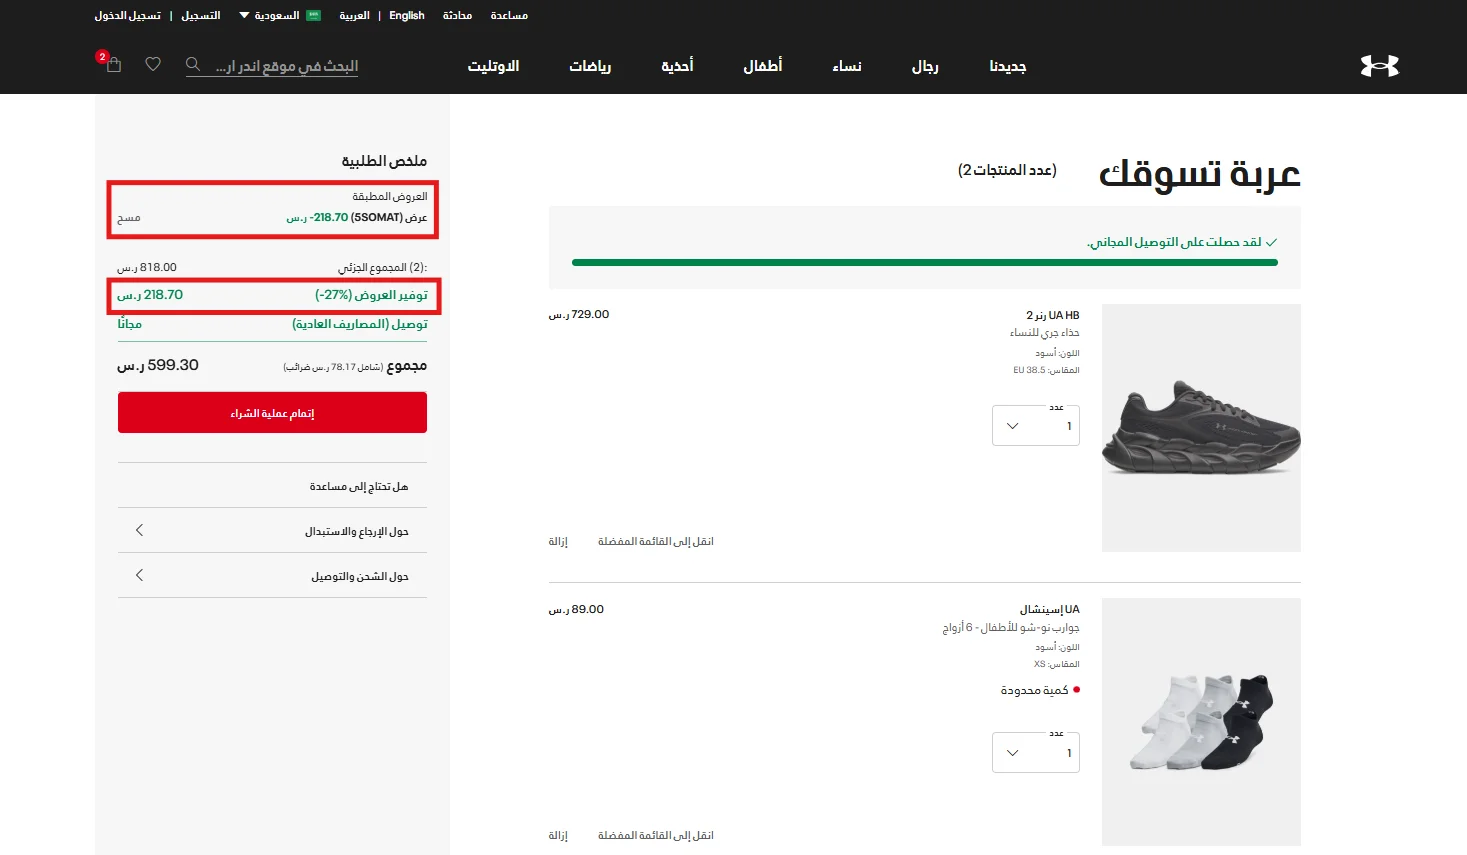Click مسح to remove applied promo
Screen dimensions: 1467x855
tap(129, 218)
